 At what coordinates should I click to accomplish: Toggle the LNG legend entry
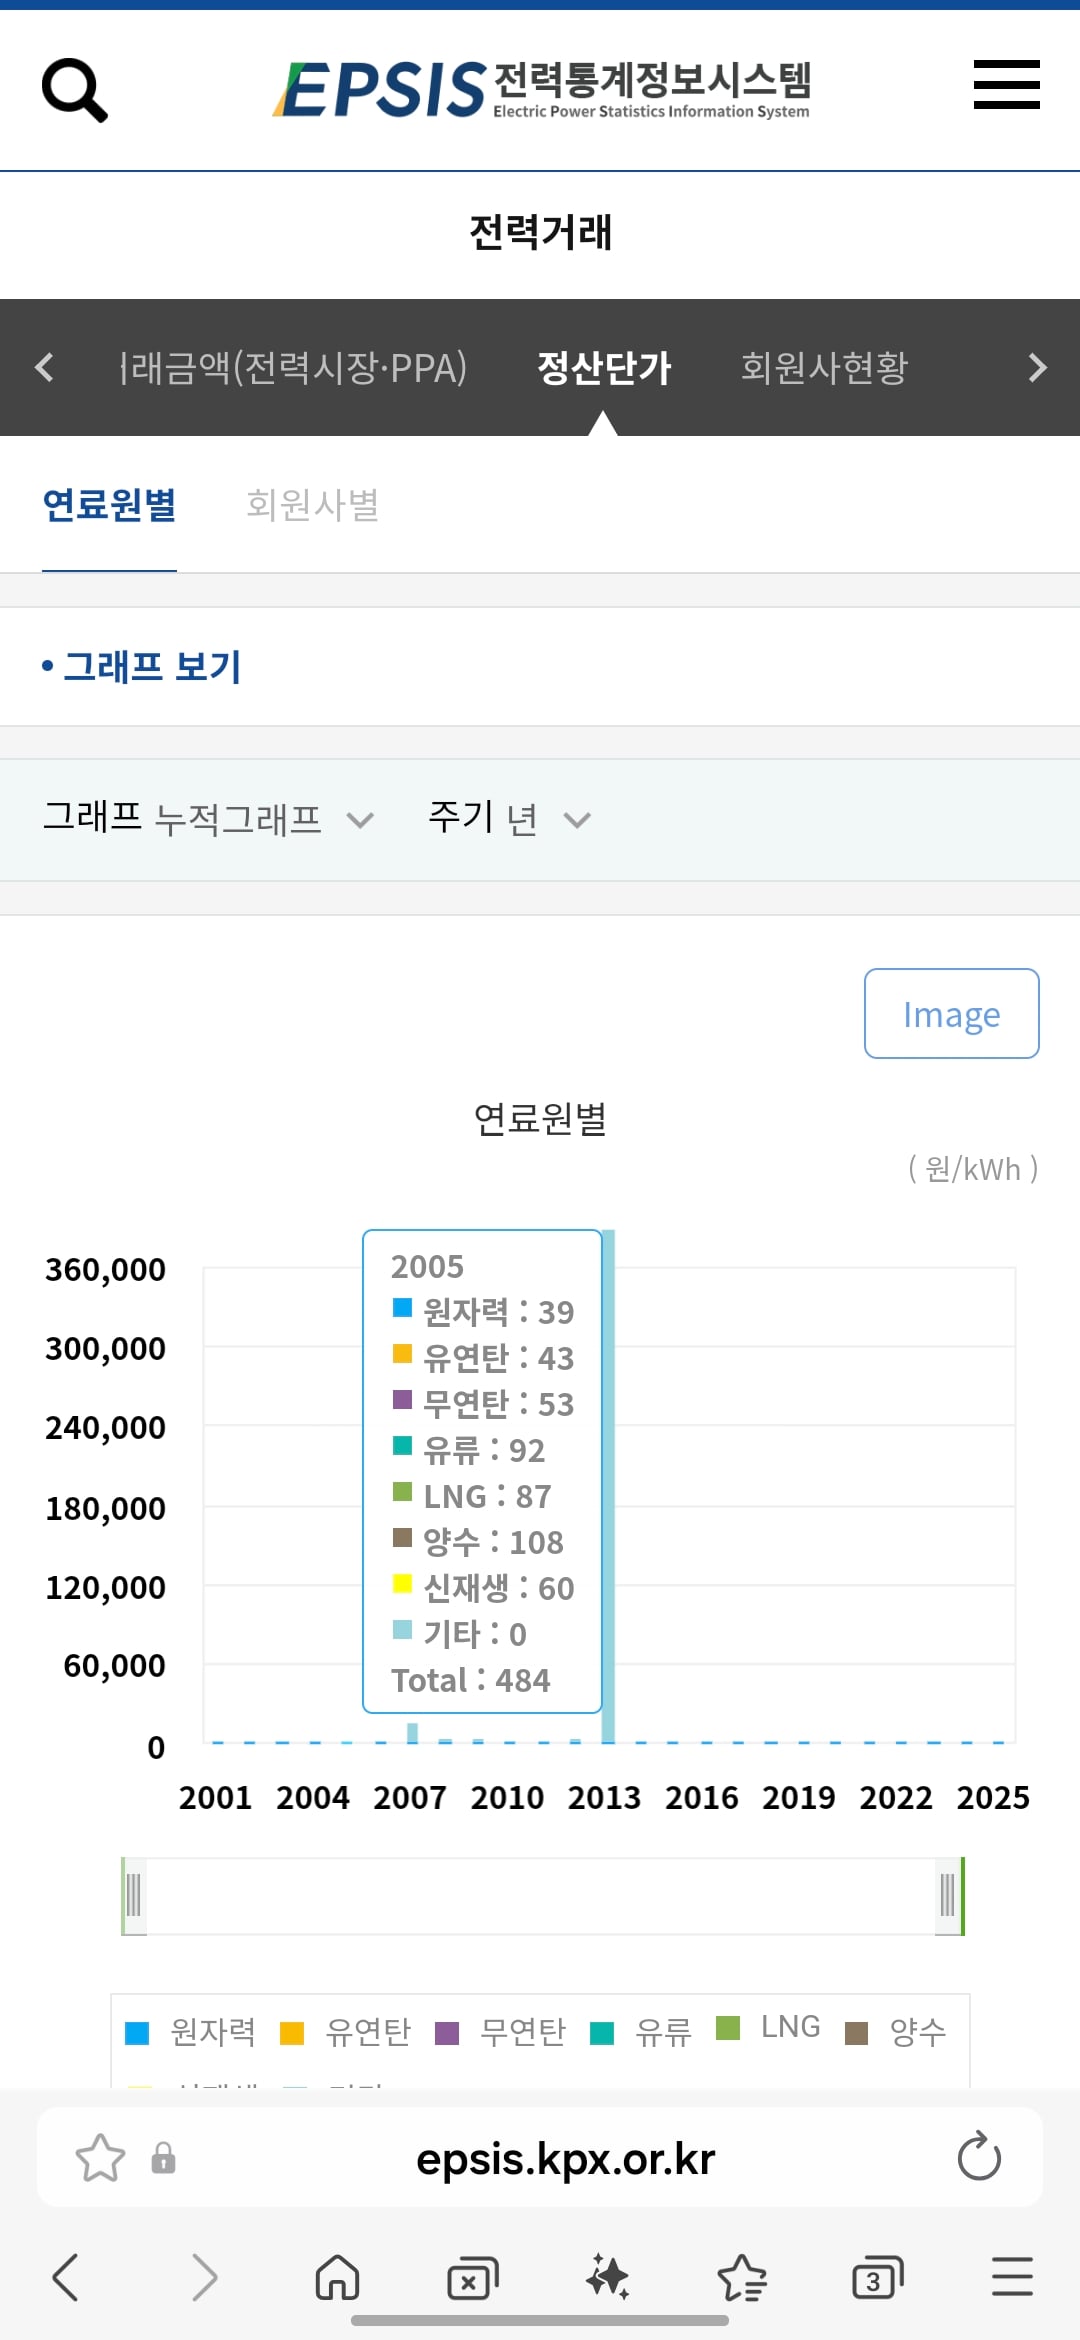click(769, 2027)
